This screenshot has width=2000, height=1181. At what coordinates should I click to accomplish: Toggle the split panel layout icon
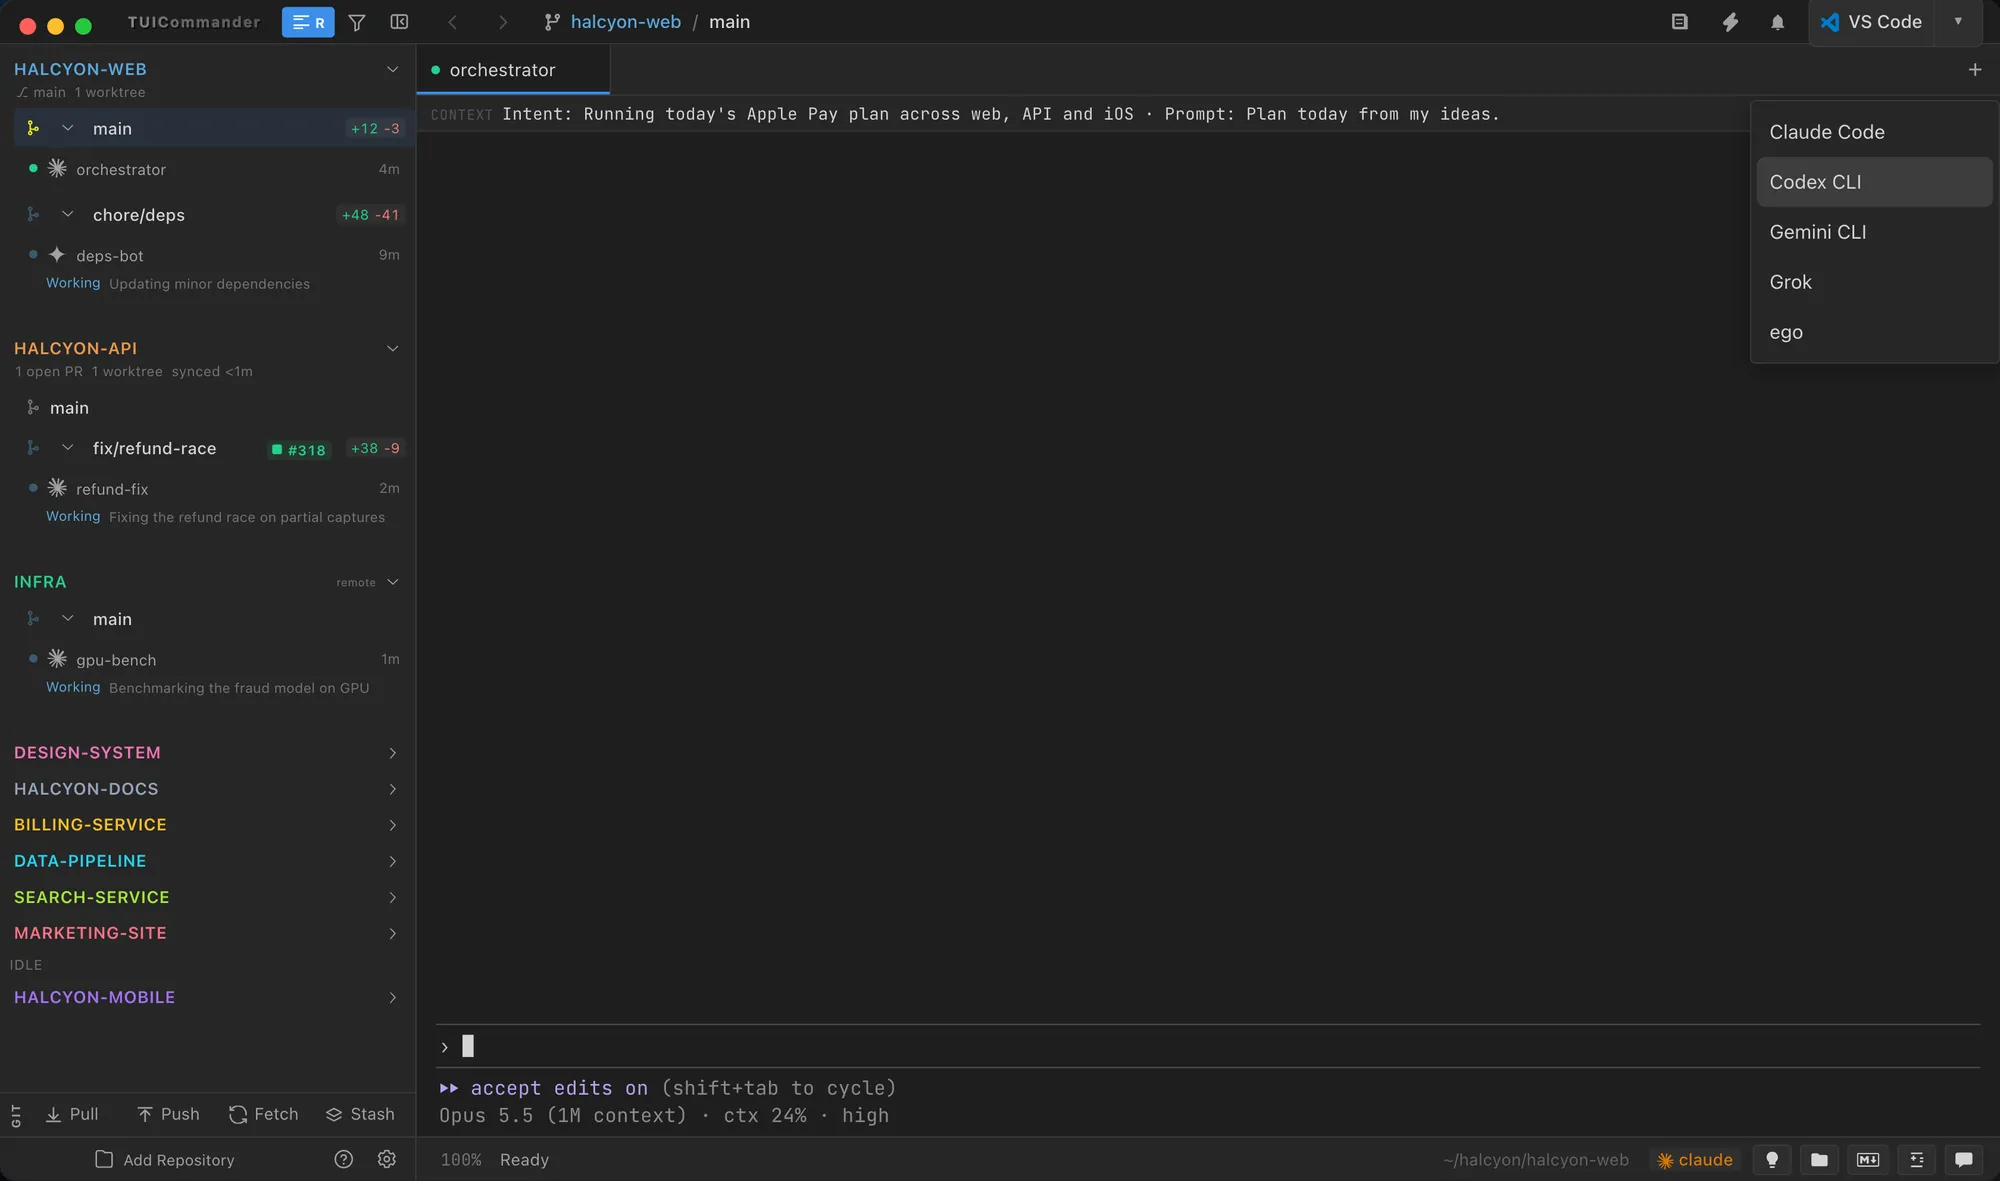point(399,22)
